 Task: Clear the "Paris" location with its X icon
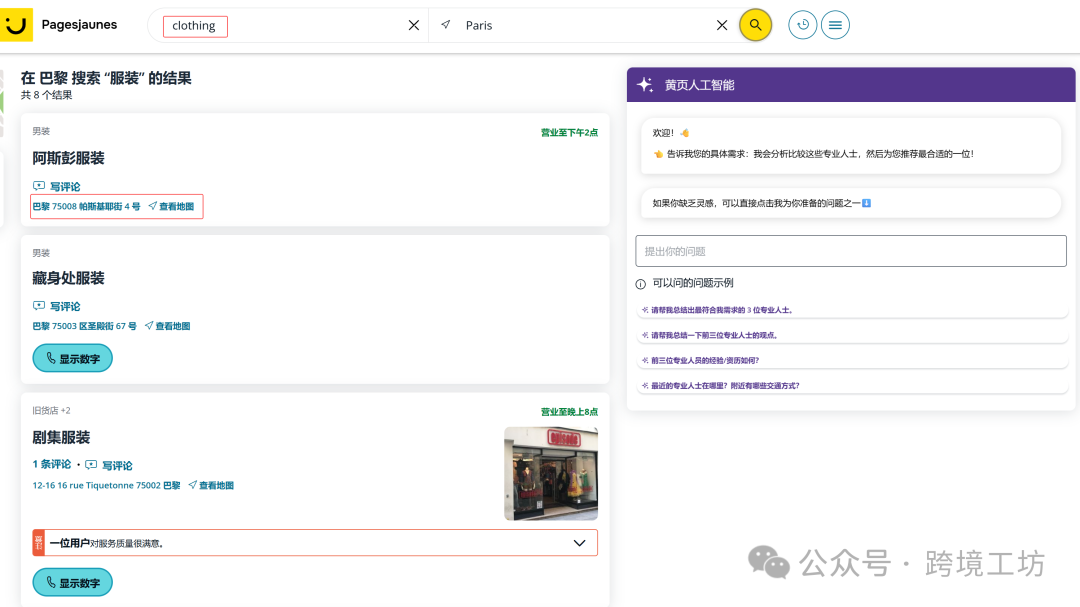tap(722, 24)
